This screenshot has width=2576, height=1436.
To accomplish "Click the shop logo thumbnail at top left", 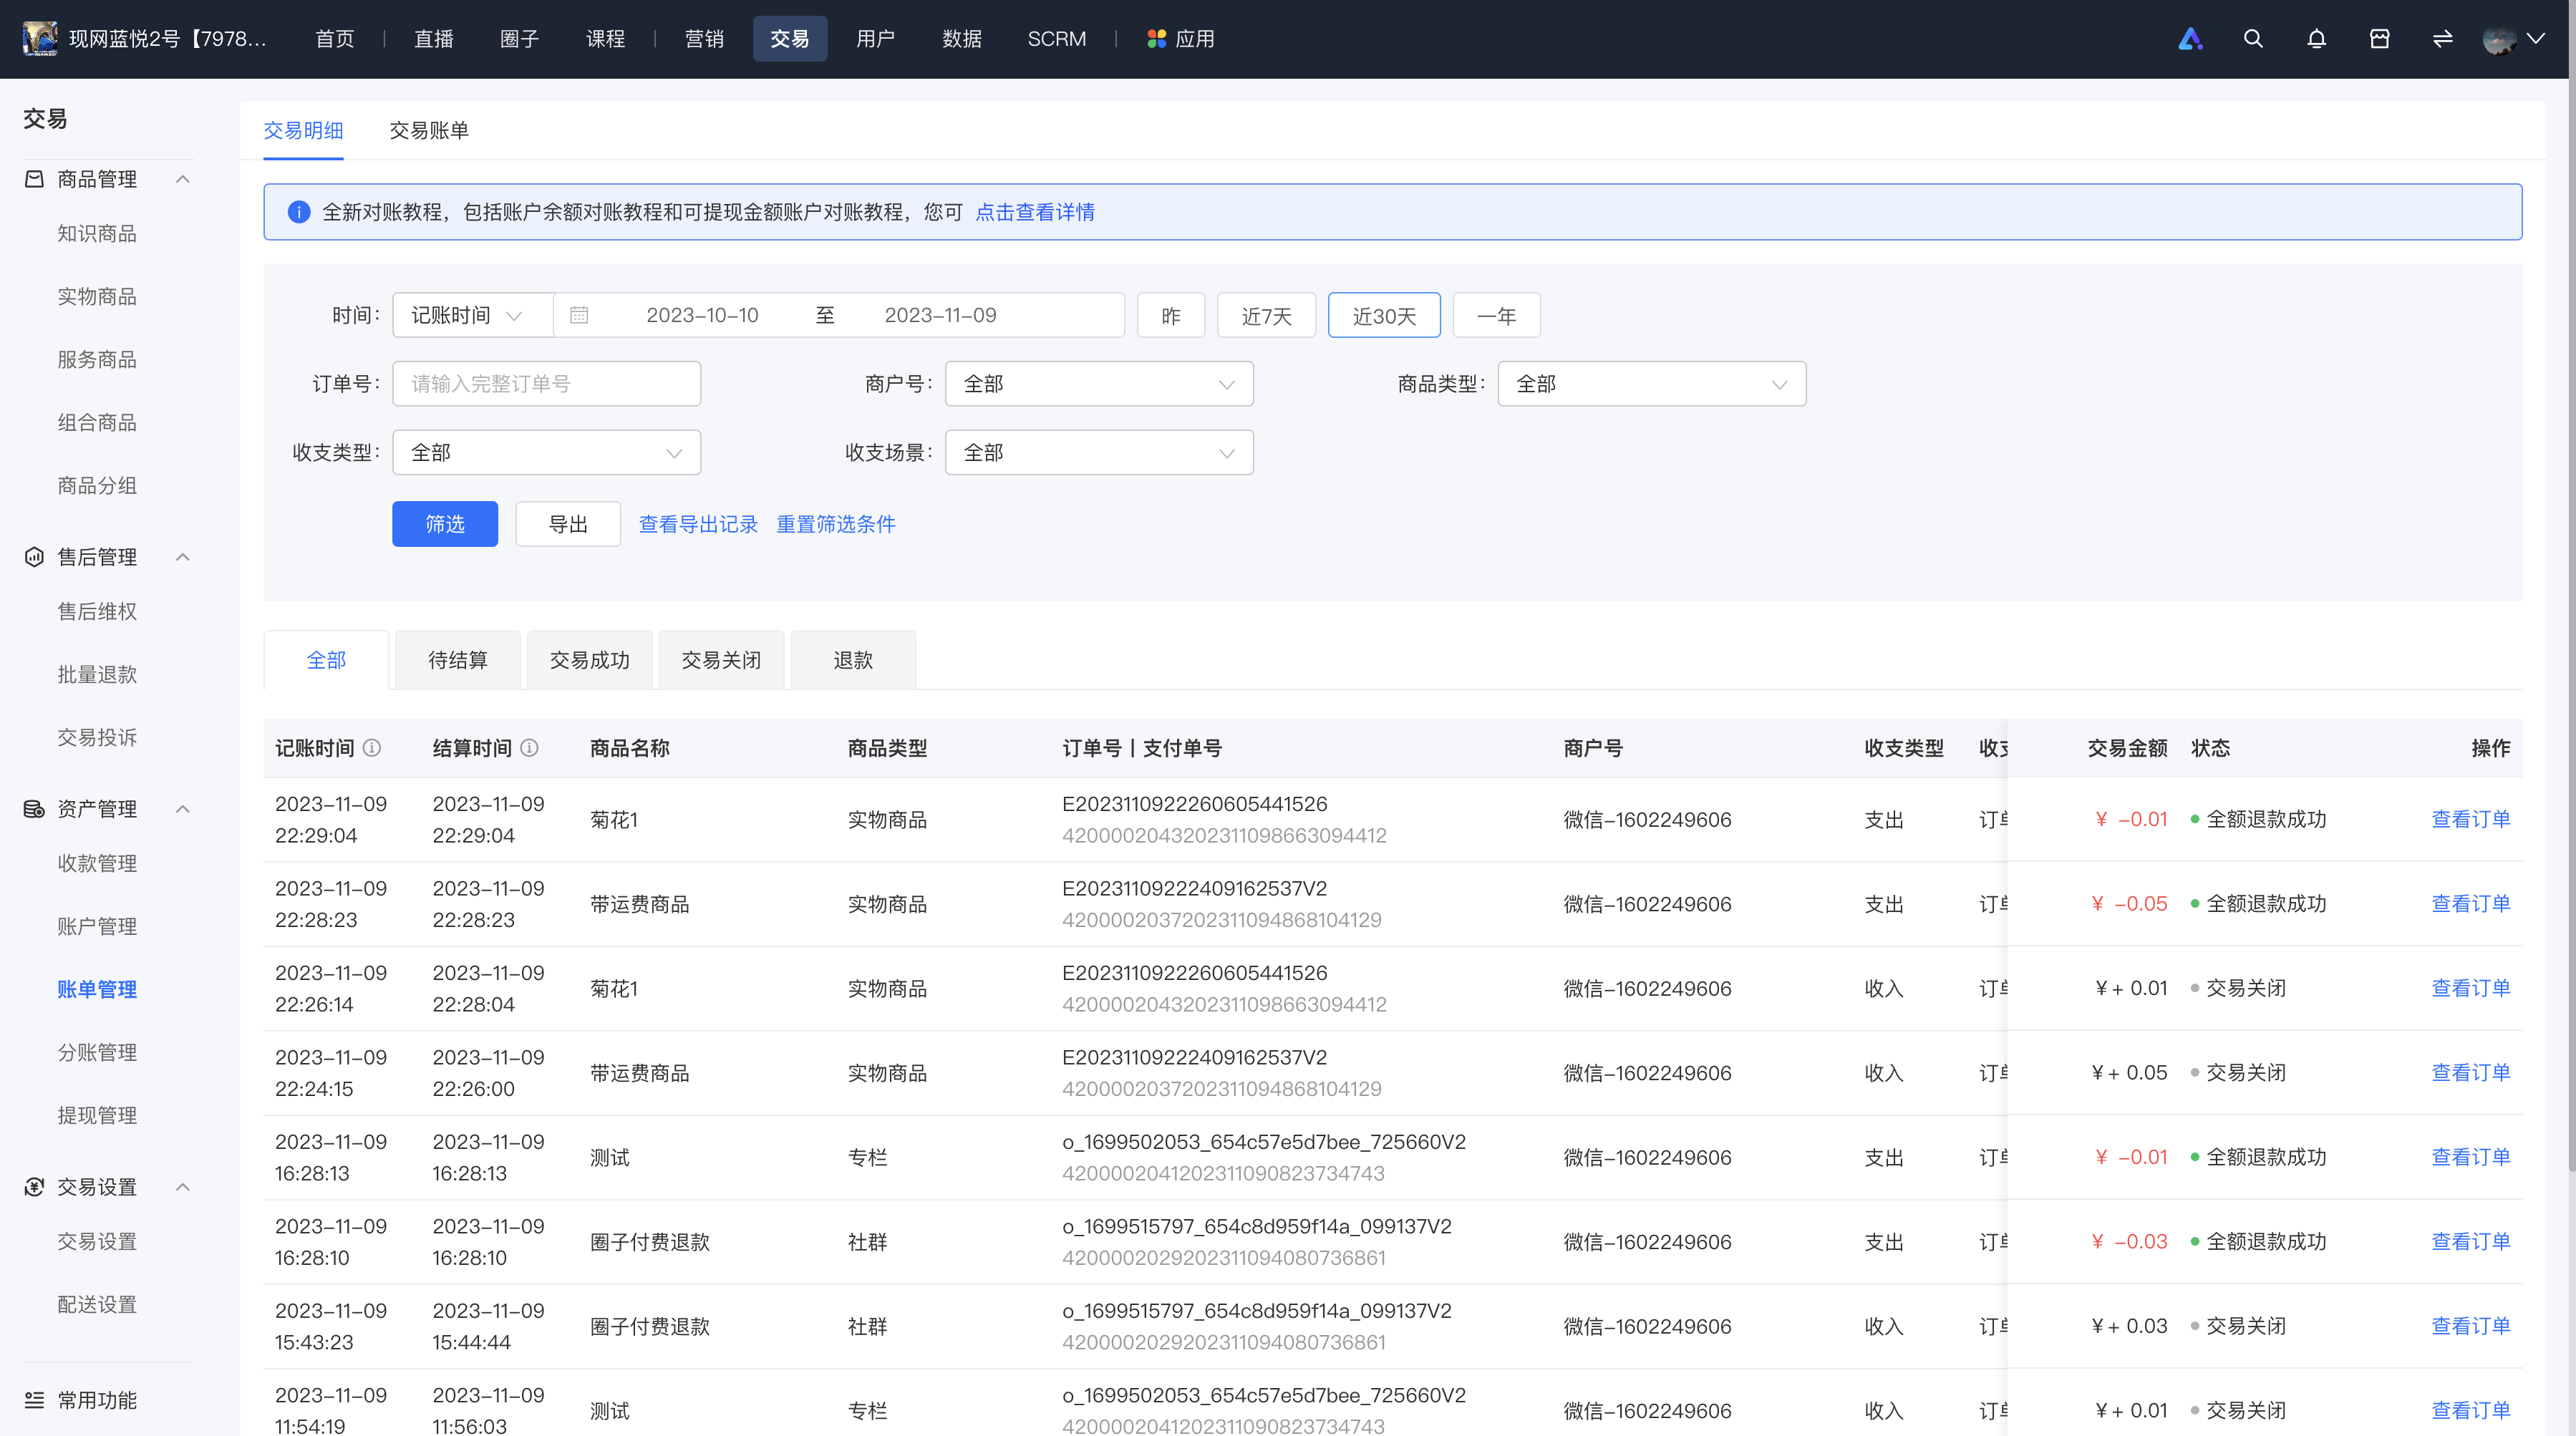I will point(40,39).
